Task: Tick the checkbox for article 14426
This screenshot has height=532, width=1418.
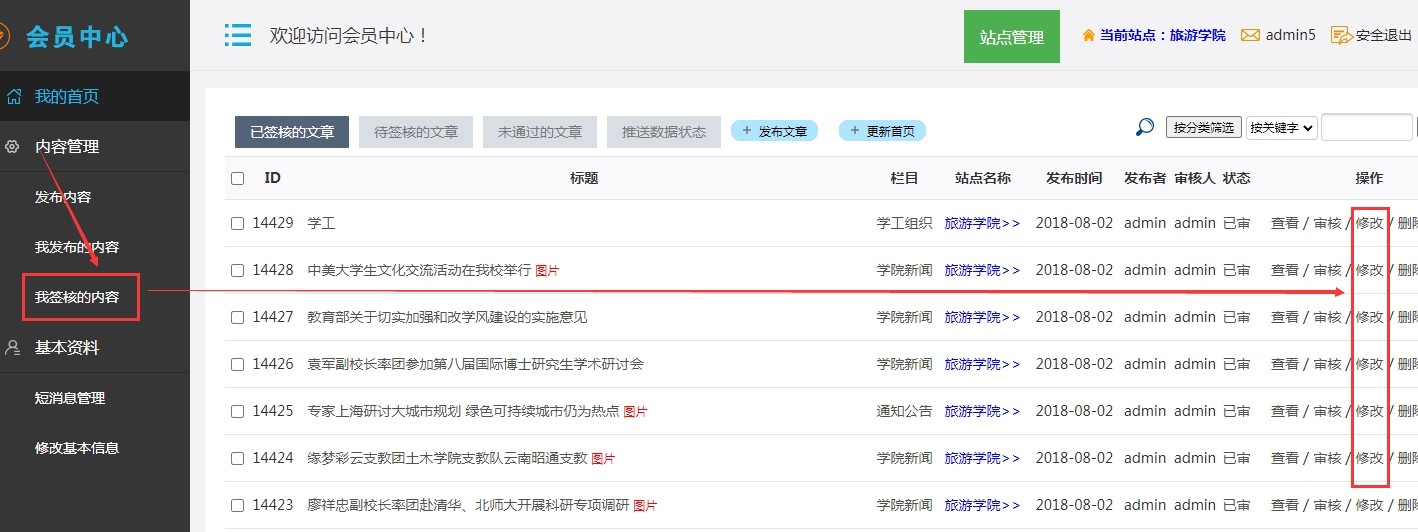Action: pos(237,365)
